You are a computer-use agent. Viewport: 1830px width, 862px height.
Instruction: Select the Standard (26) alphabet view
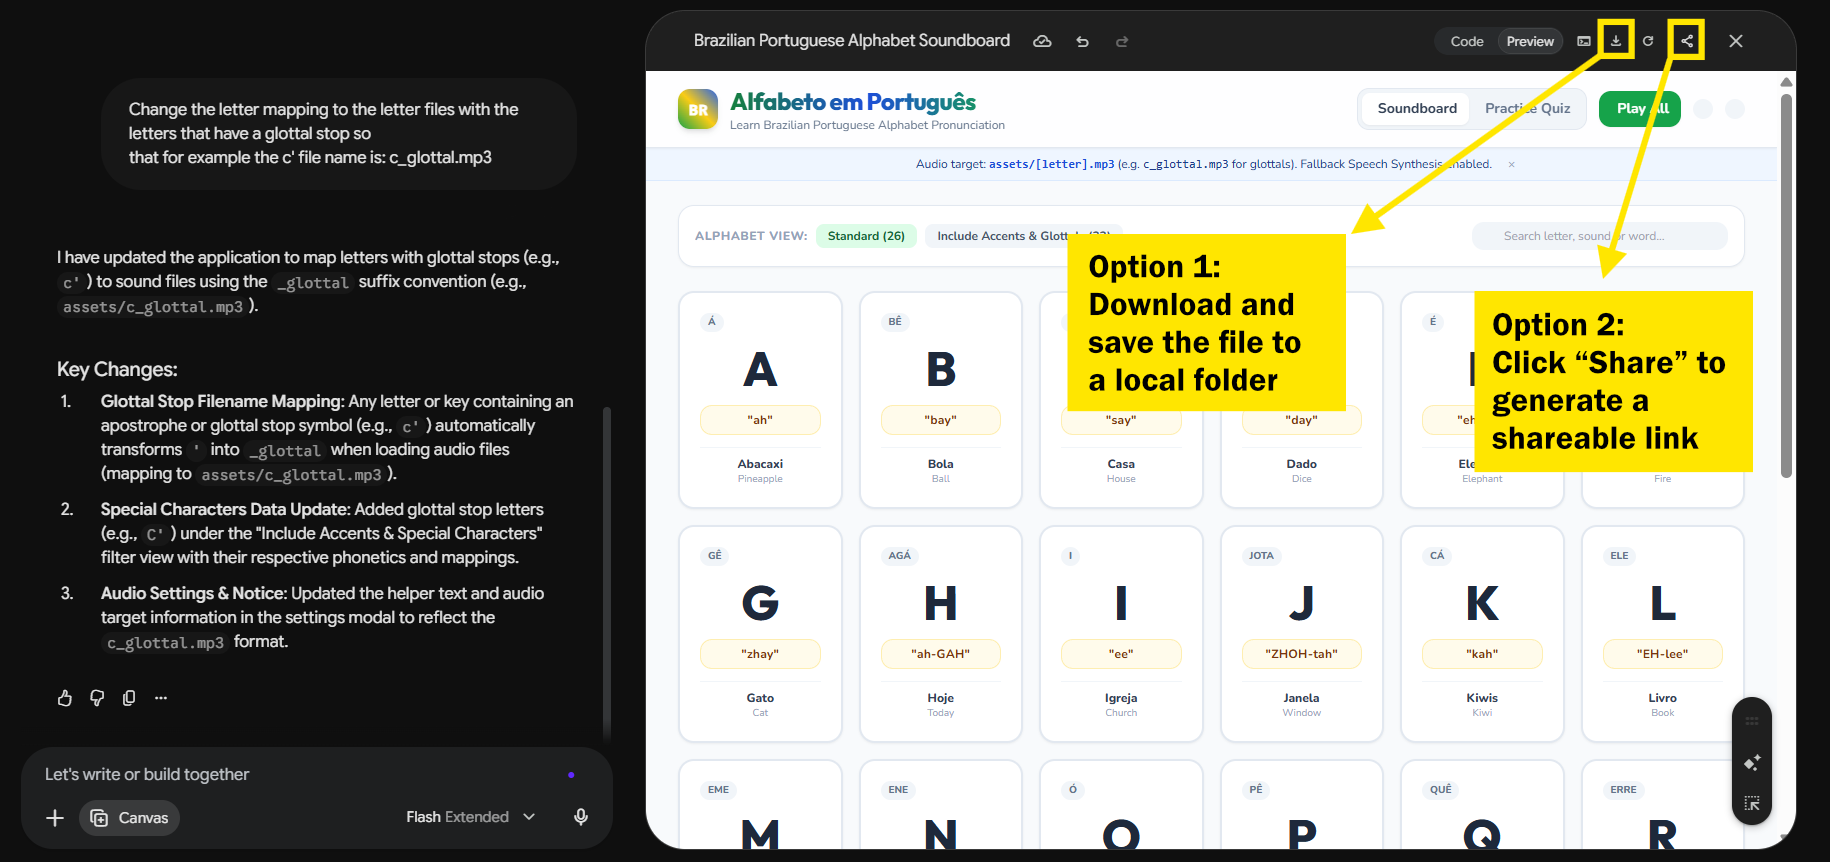coord(866,236)
